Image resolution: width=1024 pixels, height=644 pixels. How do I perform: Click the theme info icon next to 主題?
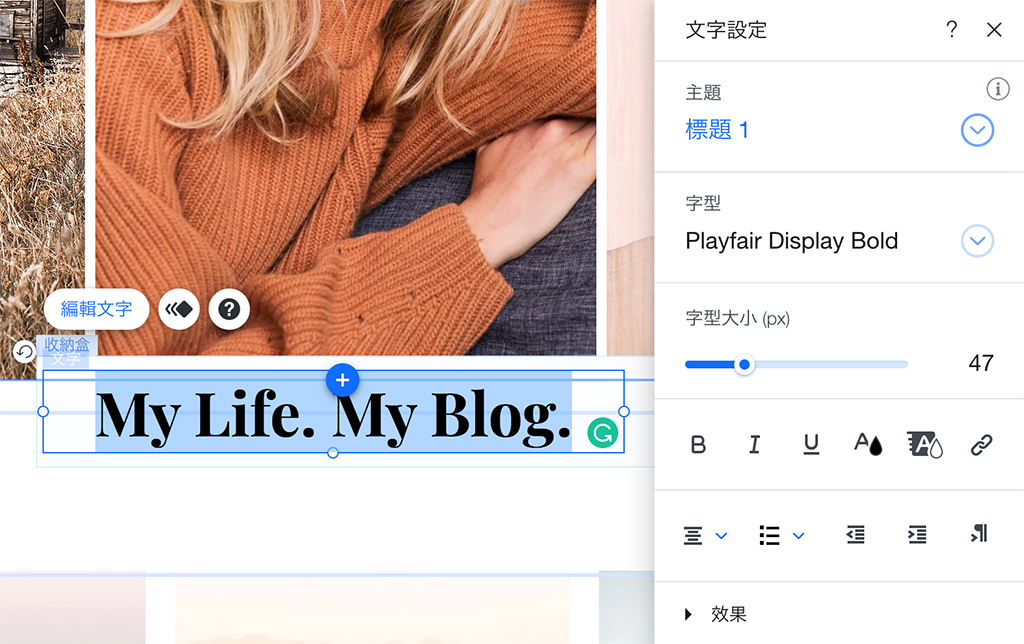[997, 89]
